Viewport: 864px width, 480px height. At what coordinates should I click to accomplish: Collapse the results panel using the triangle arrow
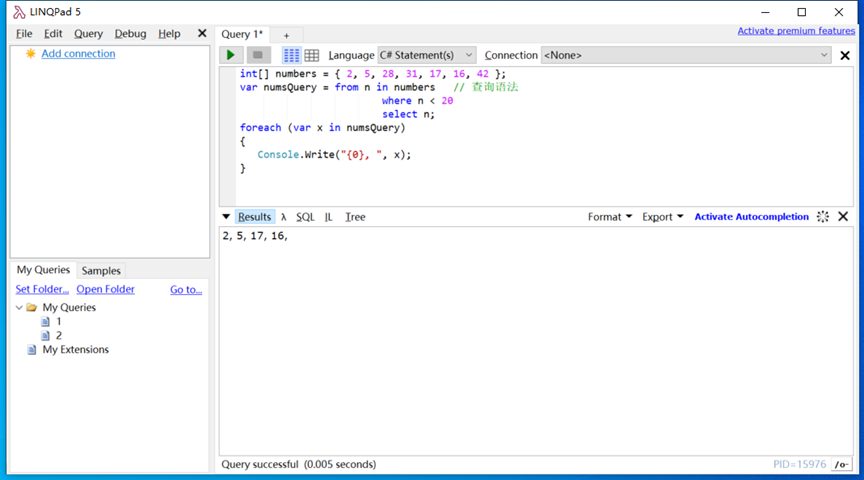[226, 217]
